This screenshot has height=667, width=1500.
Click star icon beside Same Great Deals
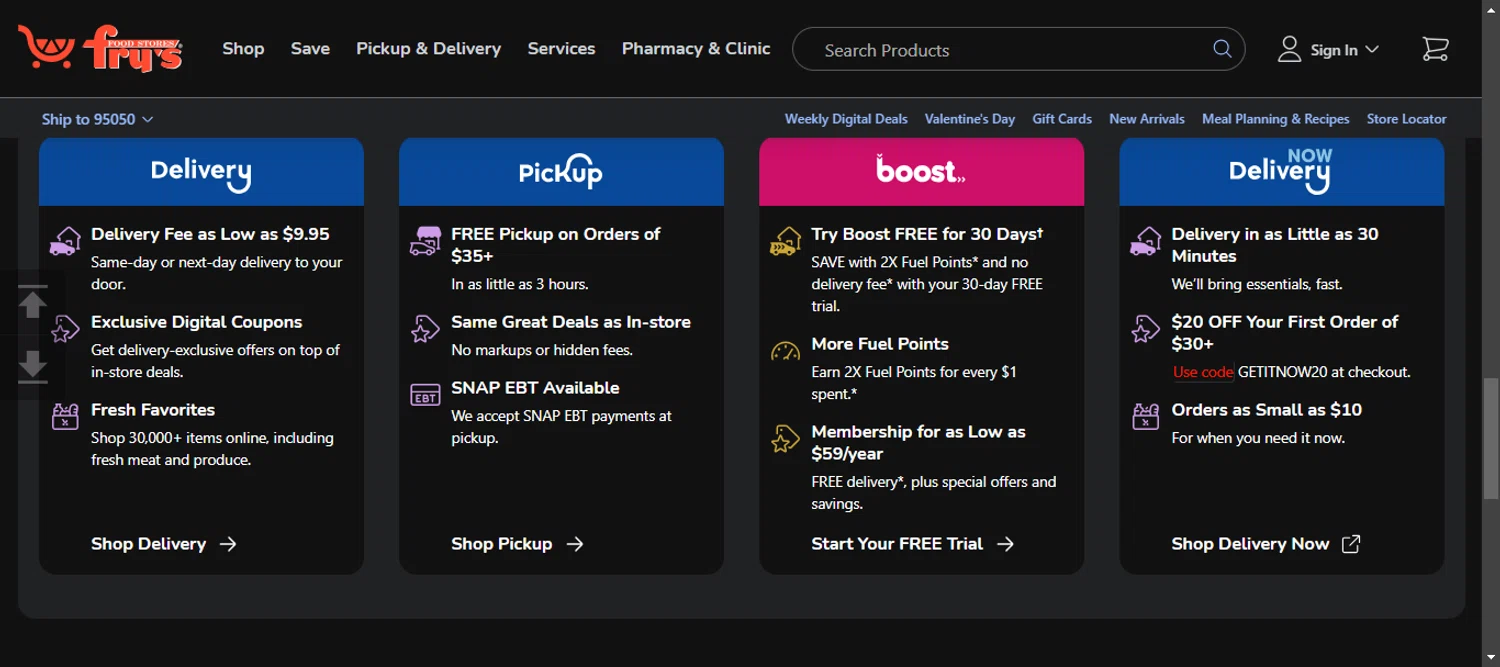point(425,329)
